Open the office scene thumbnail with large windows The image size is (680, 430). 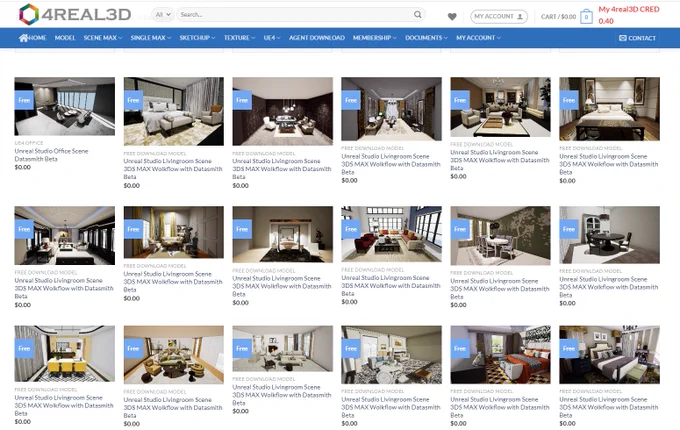[x=65, y=106]
